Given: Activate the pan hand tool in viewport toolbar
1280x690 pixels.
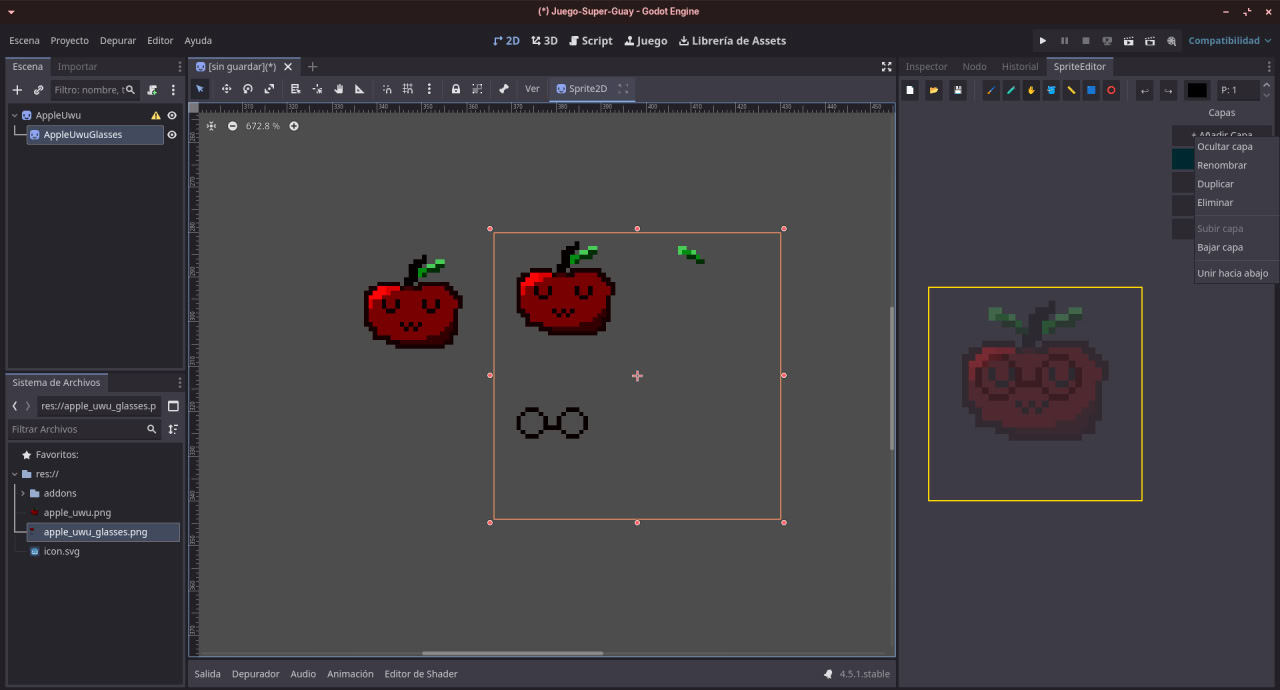Looking at the screenshot, I should tap(339, 89).
